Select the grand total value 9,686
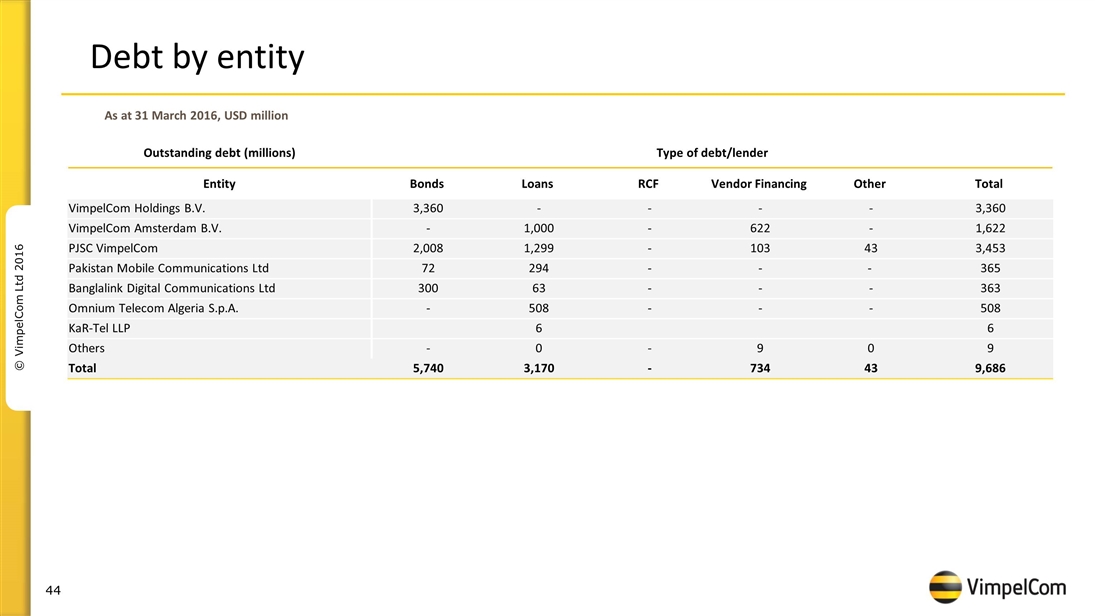This screenshot has height=616, width=1095. (989, 368)
